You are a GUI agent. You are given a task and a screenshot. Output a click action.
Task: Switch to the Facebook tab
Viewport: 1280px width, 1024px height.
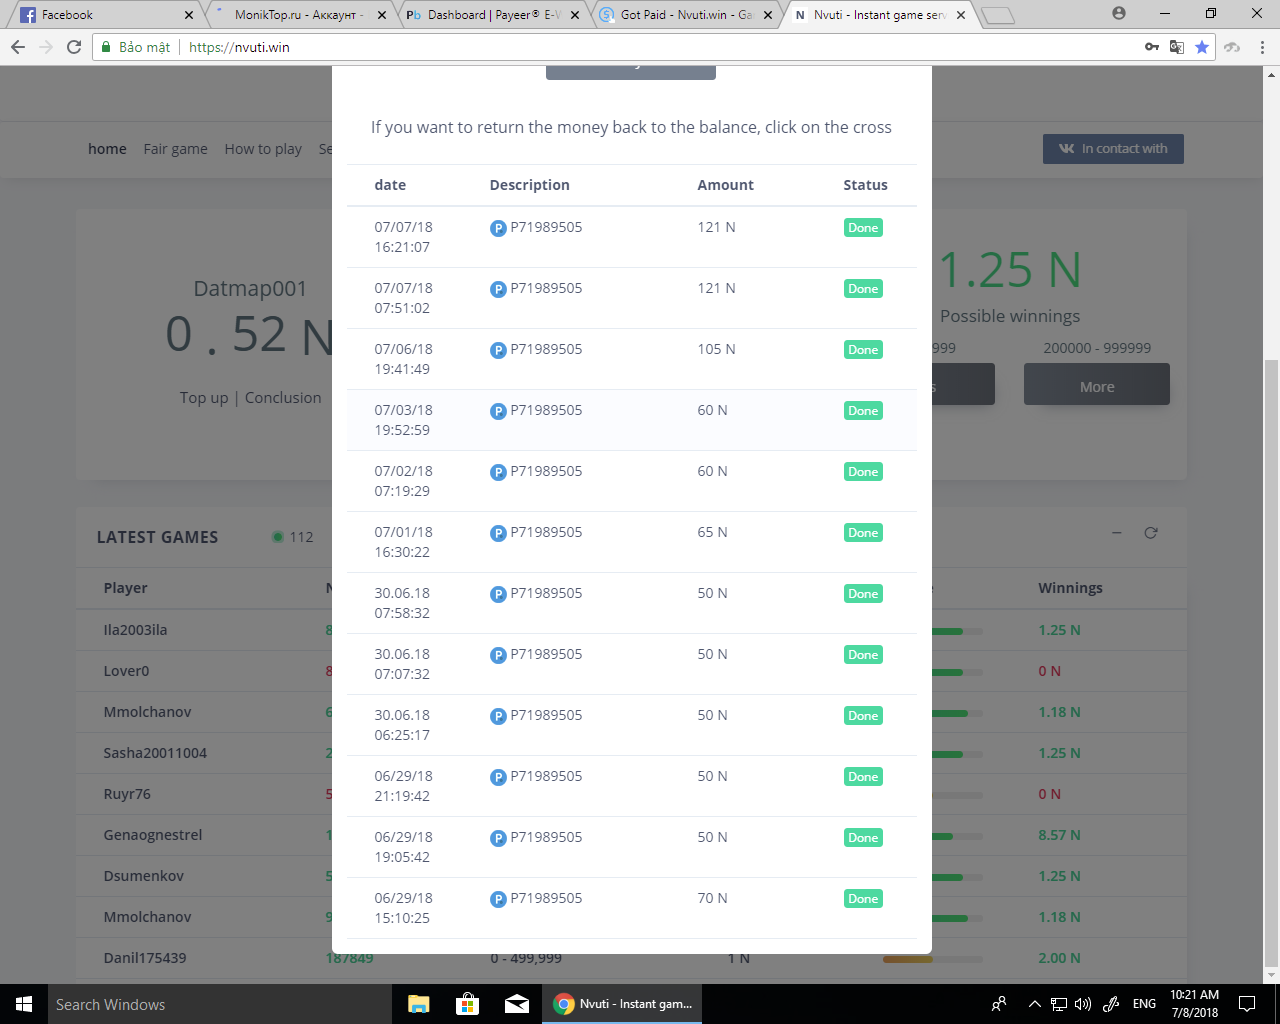click(x=105, y=15)
